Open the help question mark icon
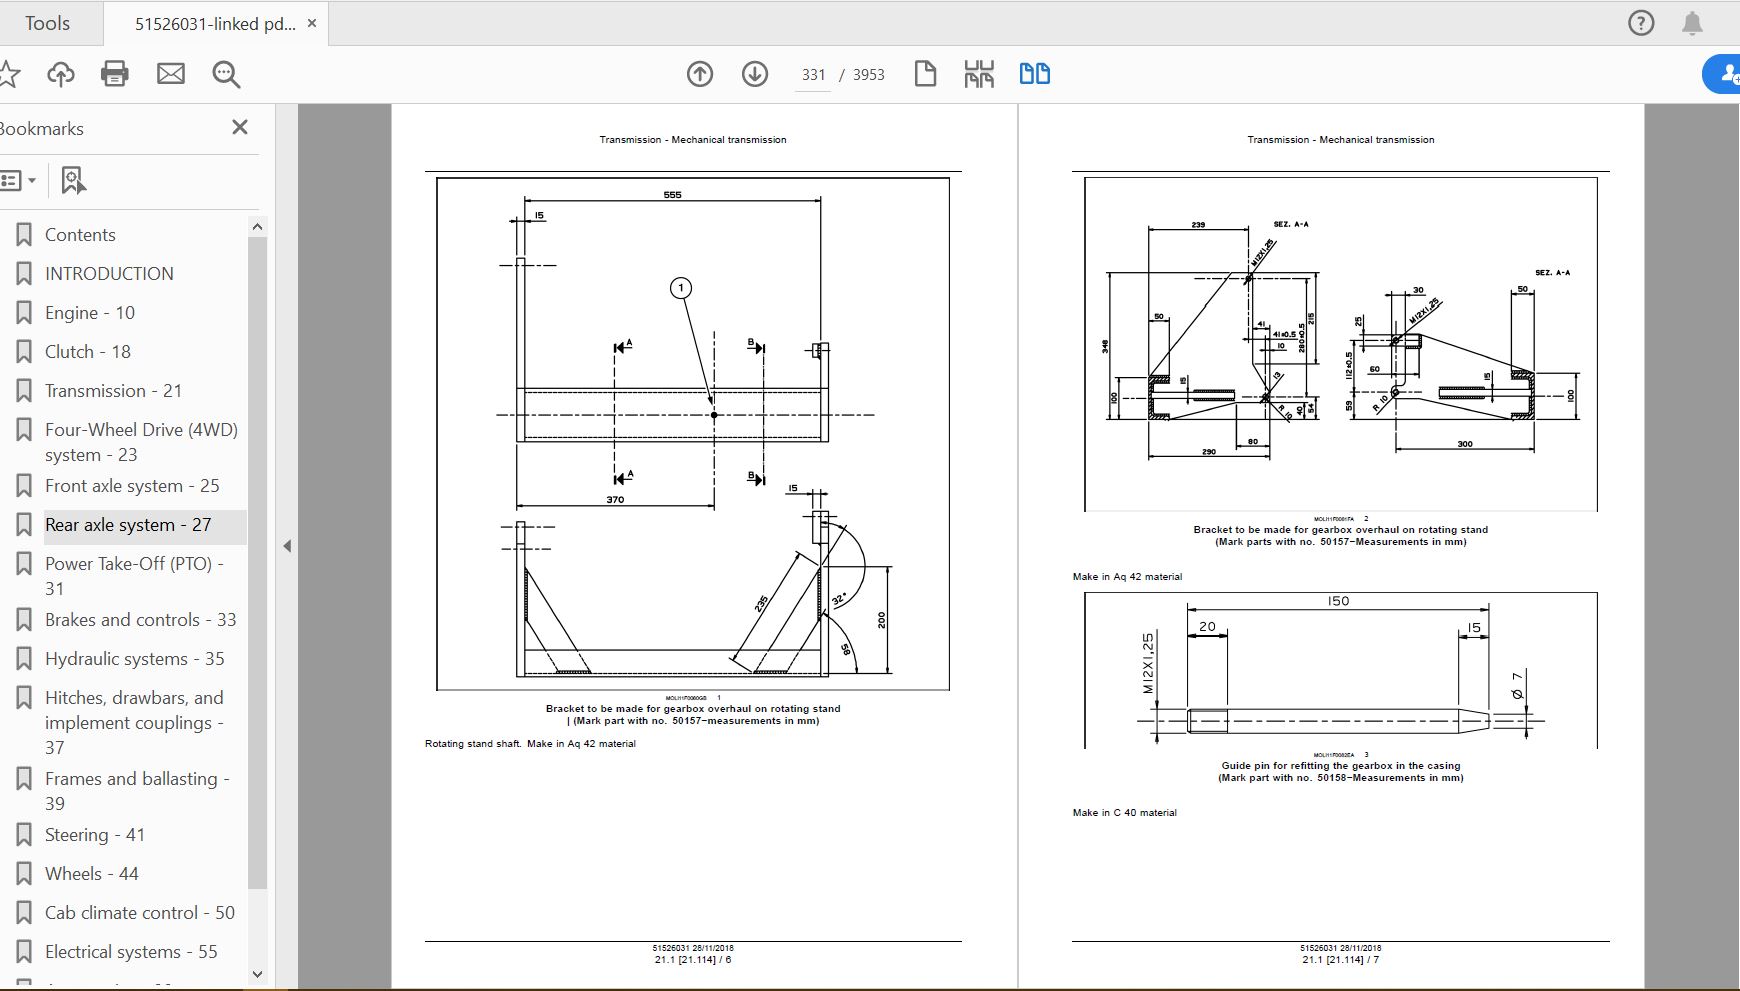The height and width of the screenshot is (991, 1740). pos(1641,23)
